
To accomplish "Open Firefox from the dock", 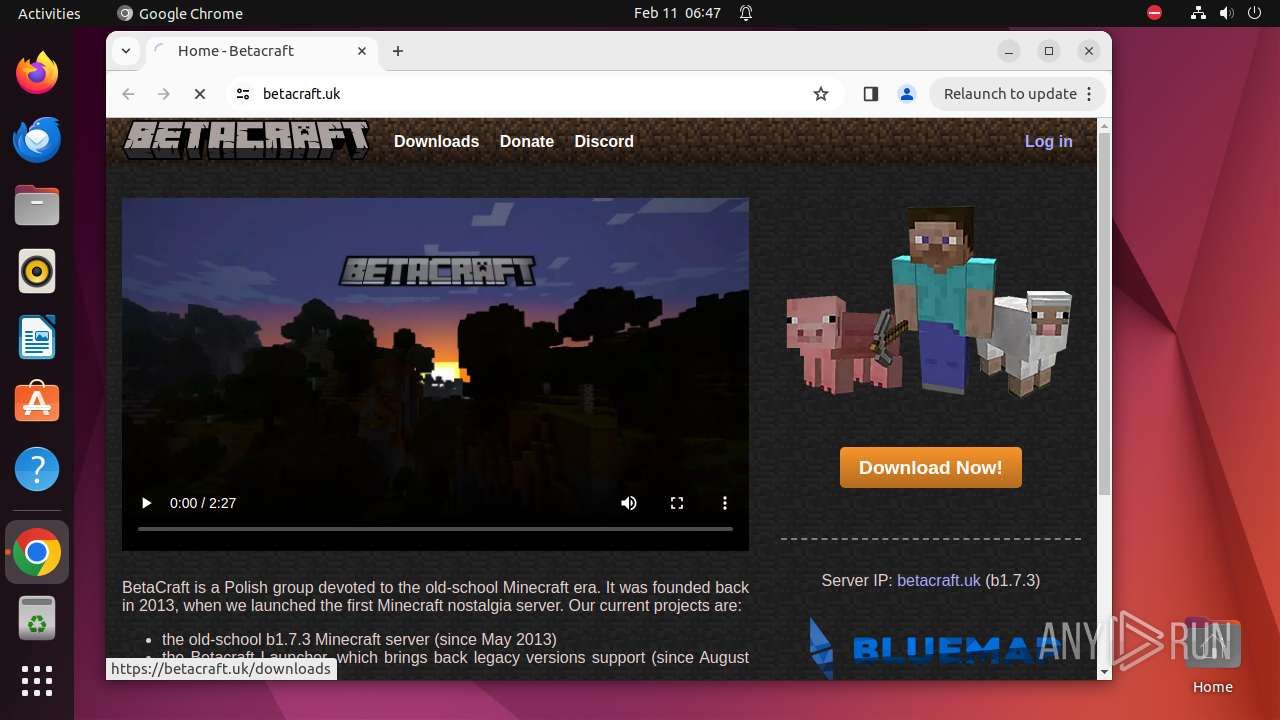I will tap(37, 73).
